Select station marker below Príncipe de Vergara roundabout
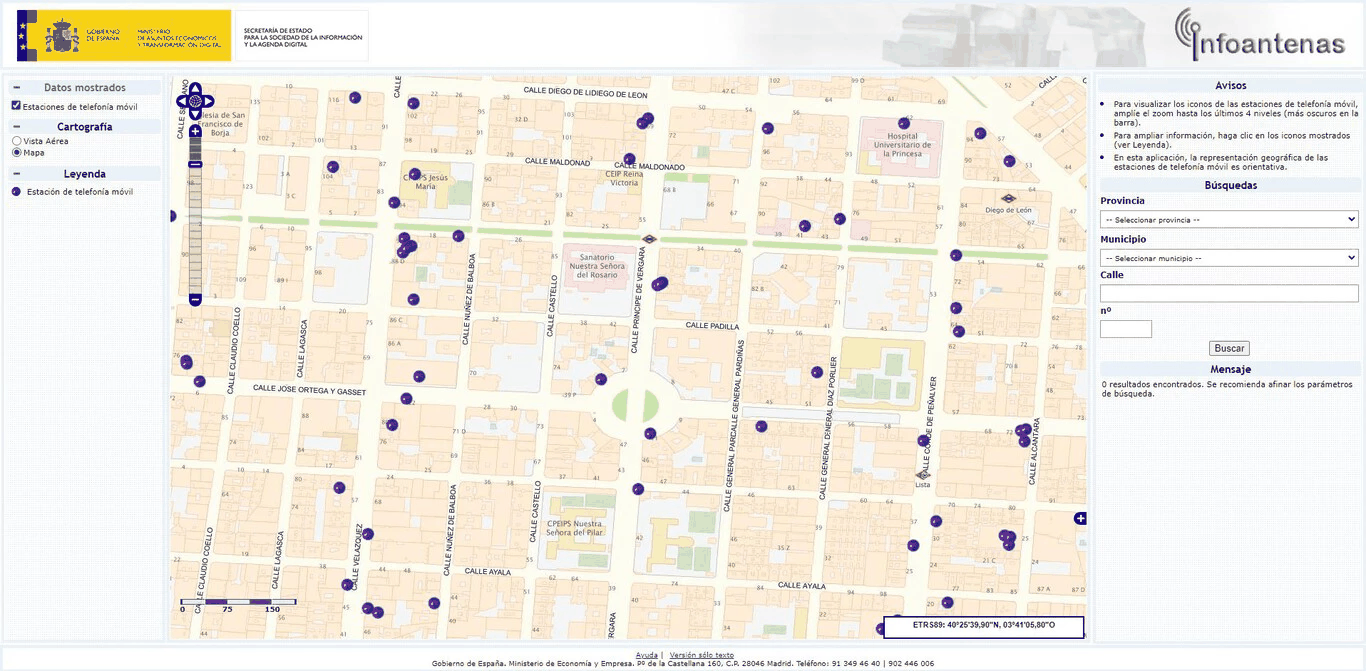The width and height of the screenshot is (1366, 671). pyautogui.click(x=650, y=433)
